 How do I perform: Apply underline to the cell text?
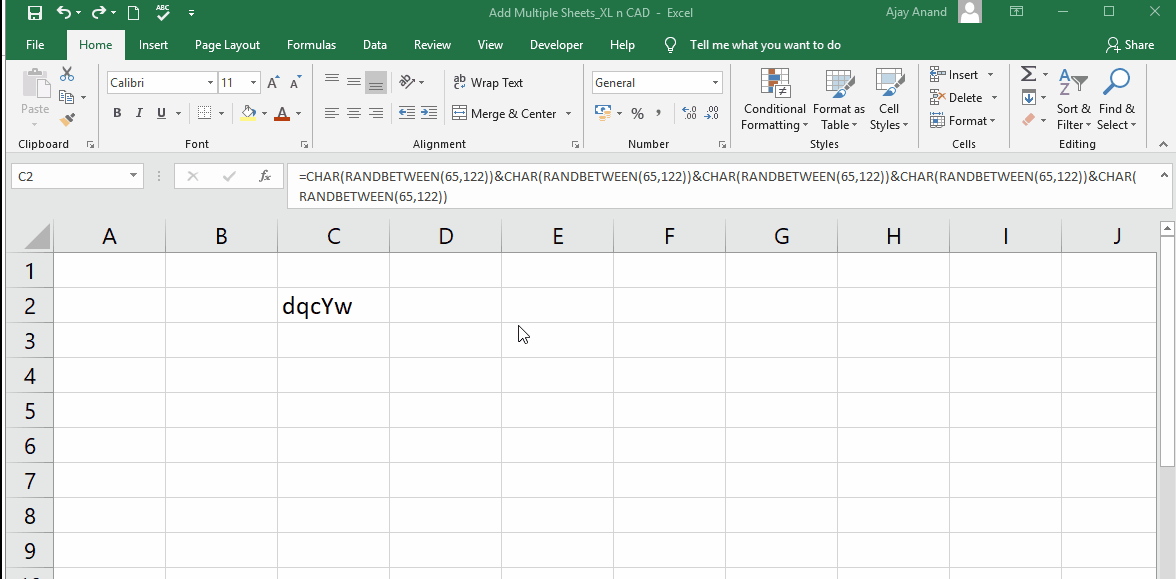(x=160, y=113)
